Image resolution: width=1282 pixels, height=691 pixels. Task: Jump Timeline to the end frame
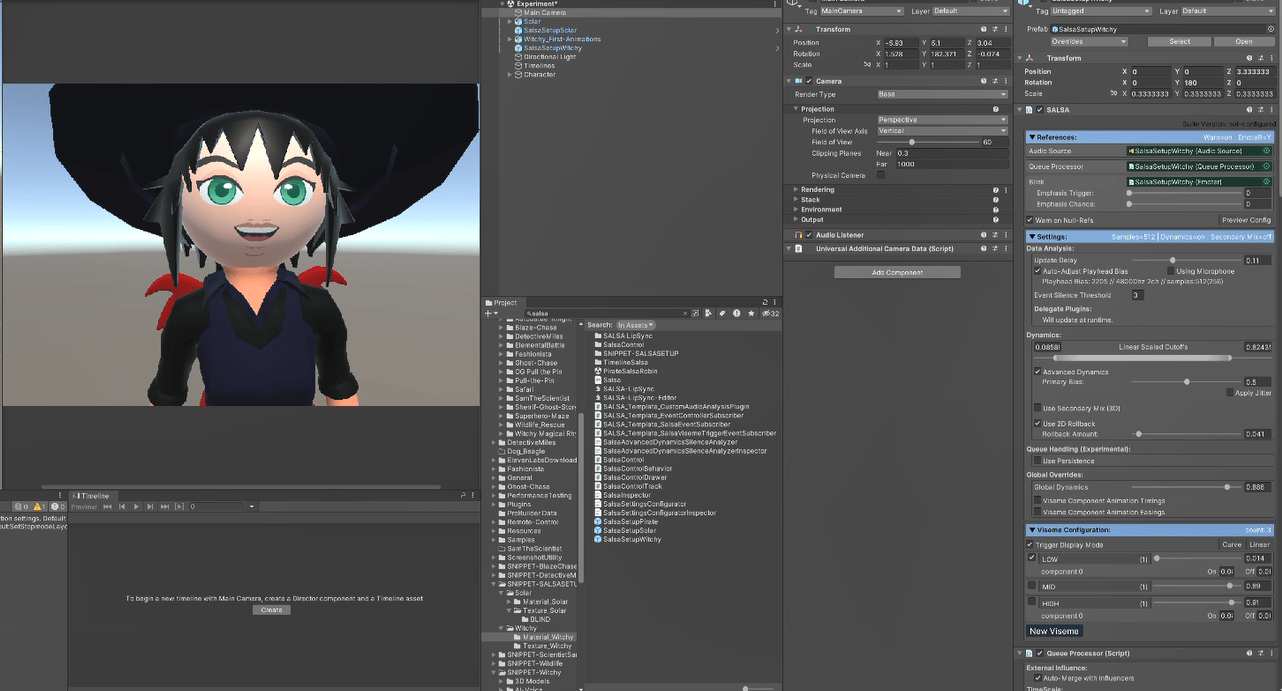[x=165, y=507]
